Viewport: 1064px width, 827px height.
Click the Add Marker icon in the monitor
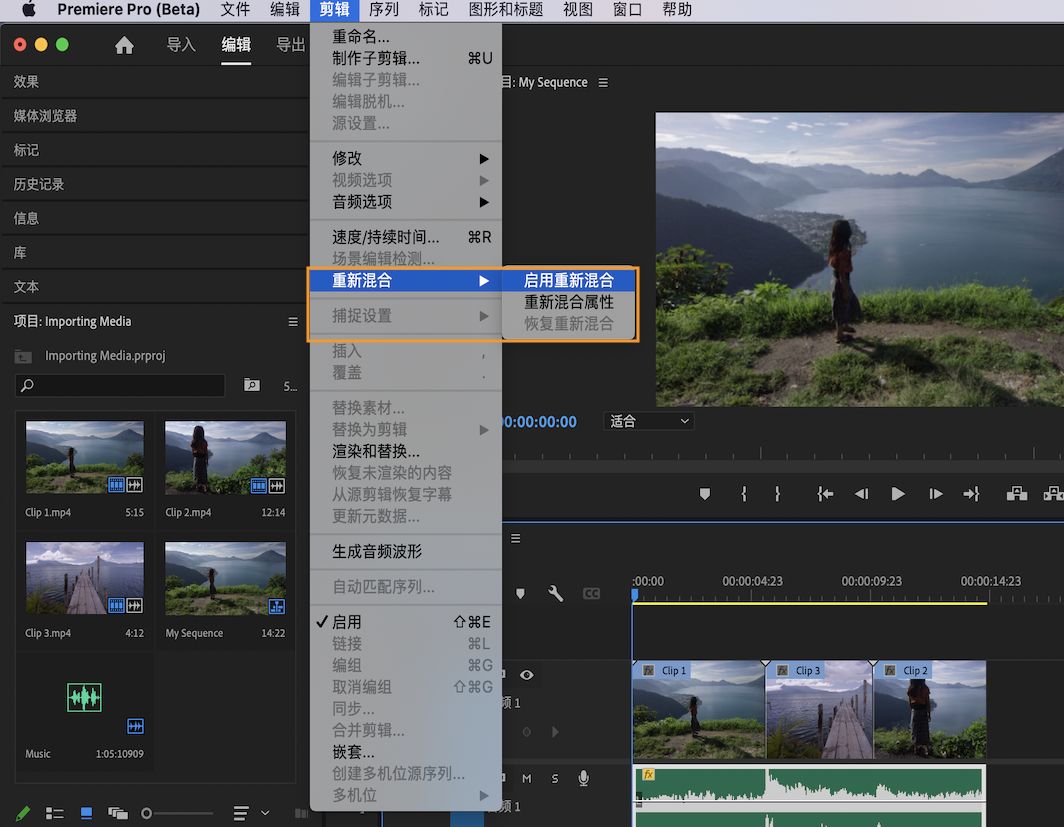[707, 494]
